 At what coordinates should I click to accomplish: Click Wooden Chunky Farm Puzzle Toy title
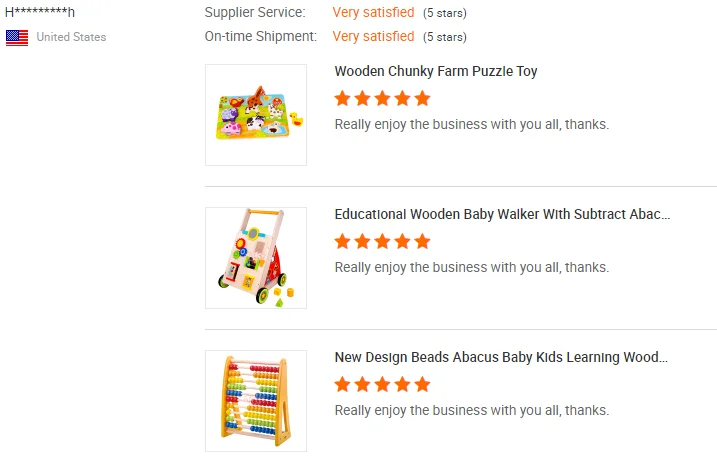pyautogui.click(x=436, y=72)
